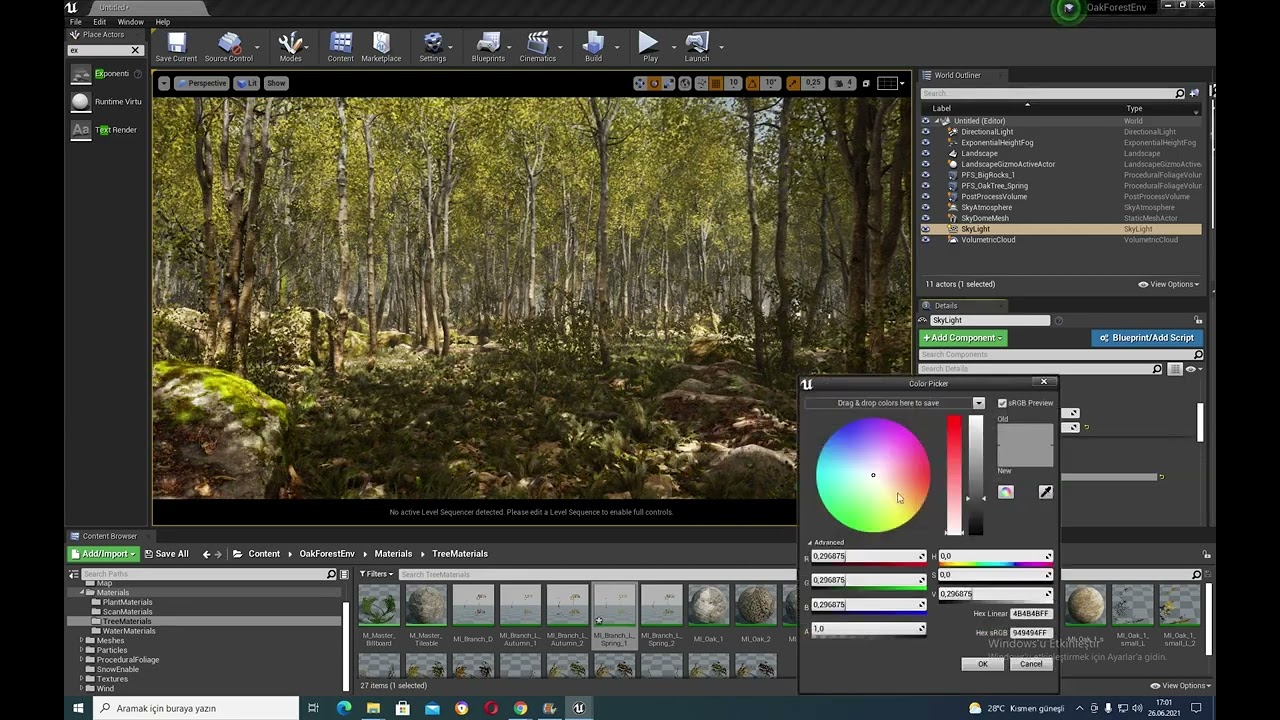Click the Show button in viewport
Viewport: 1280px width, 720px height.
point(277,83)
